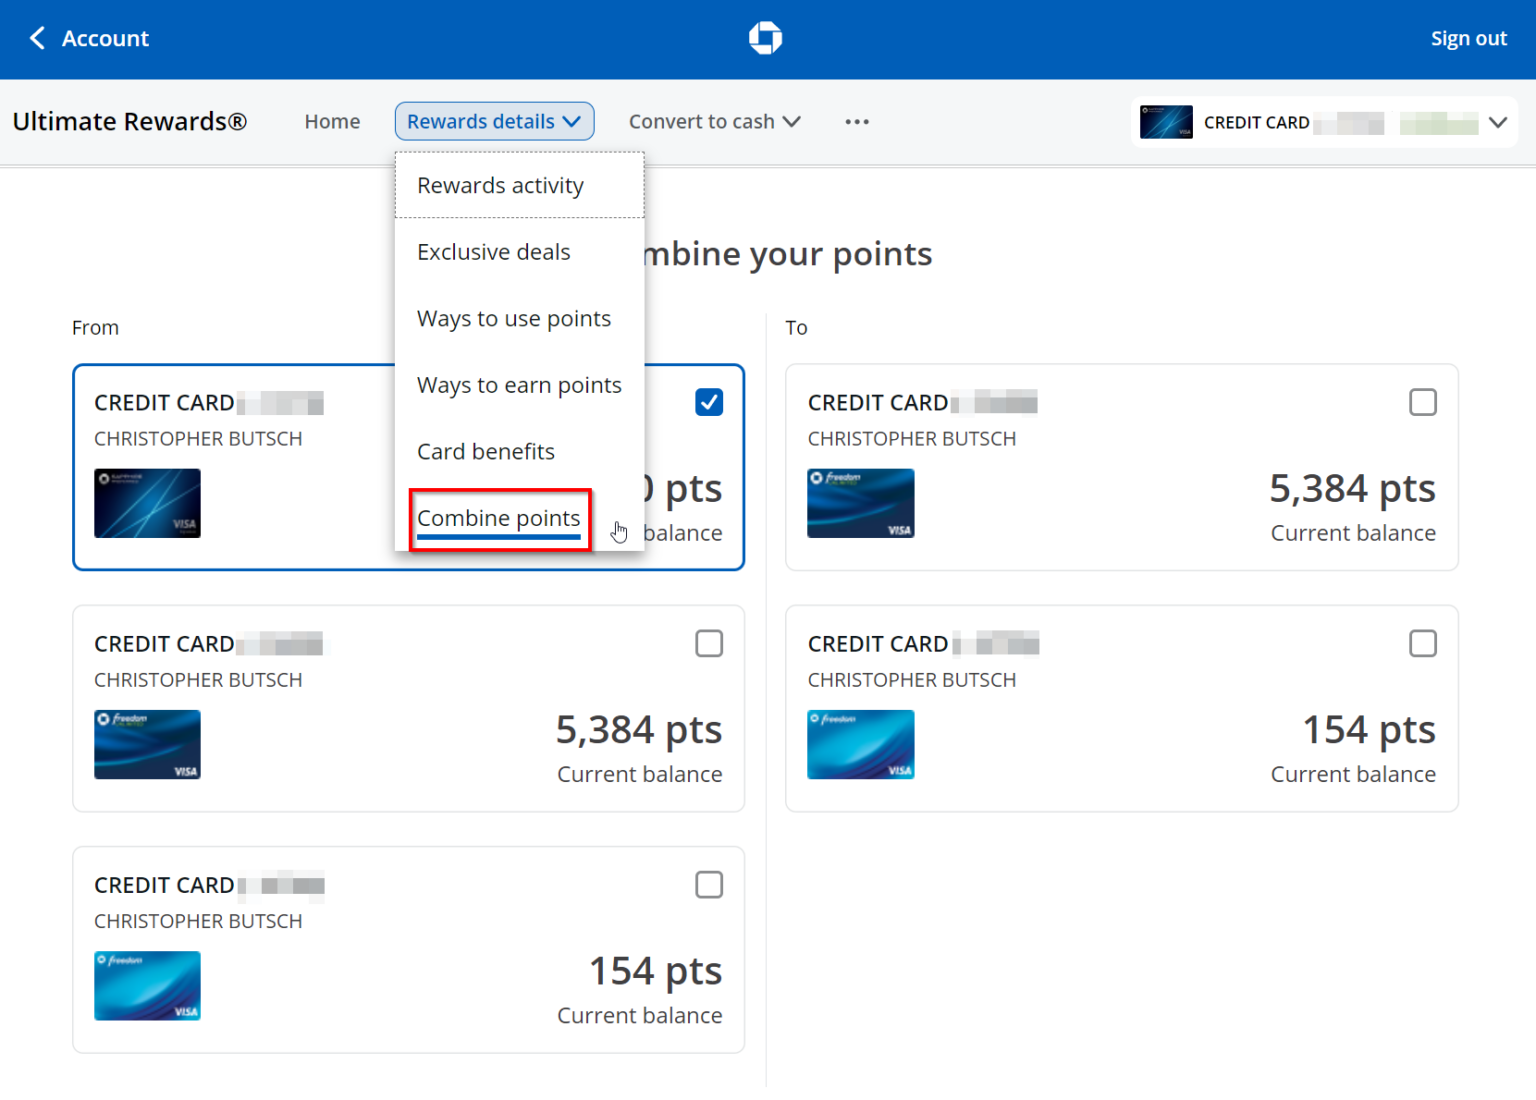Open the Convert to cash dropdown
This screenshot has width=1536, height=1100.
714,121
